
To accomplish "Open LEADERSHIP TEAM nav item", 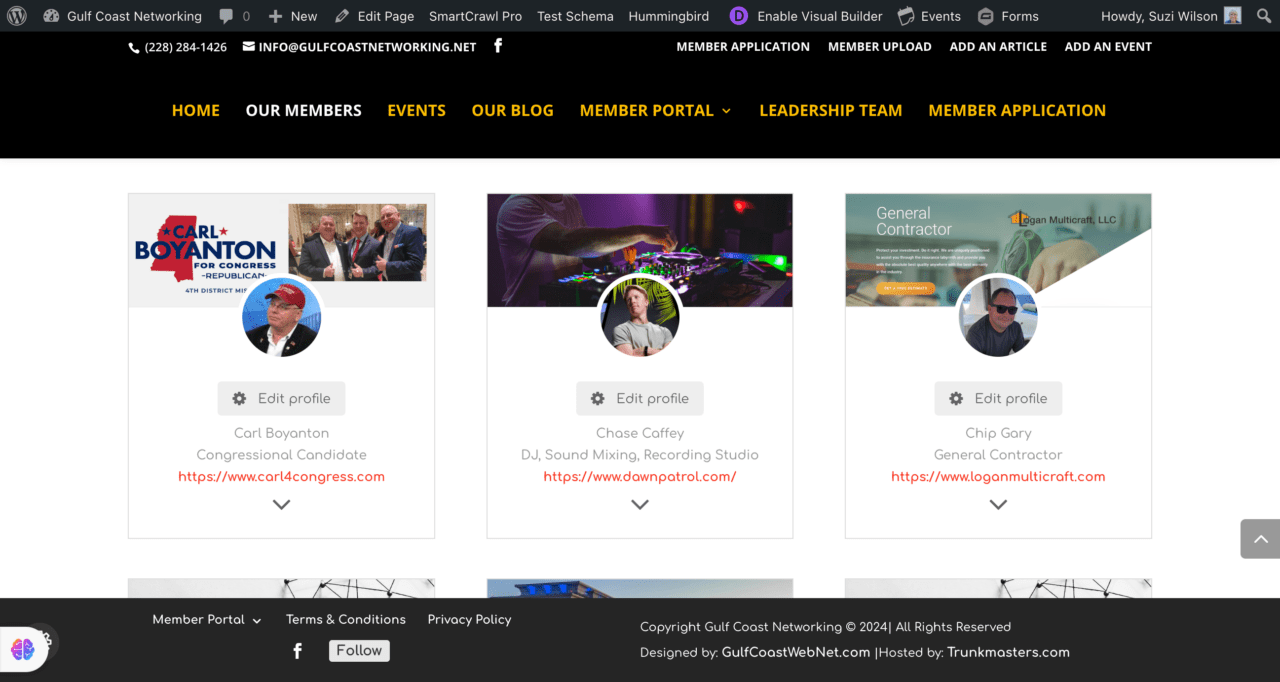I will [831, 110].
